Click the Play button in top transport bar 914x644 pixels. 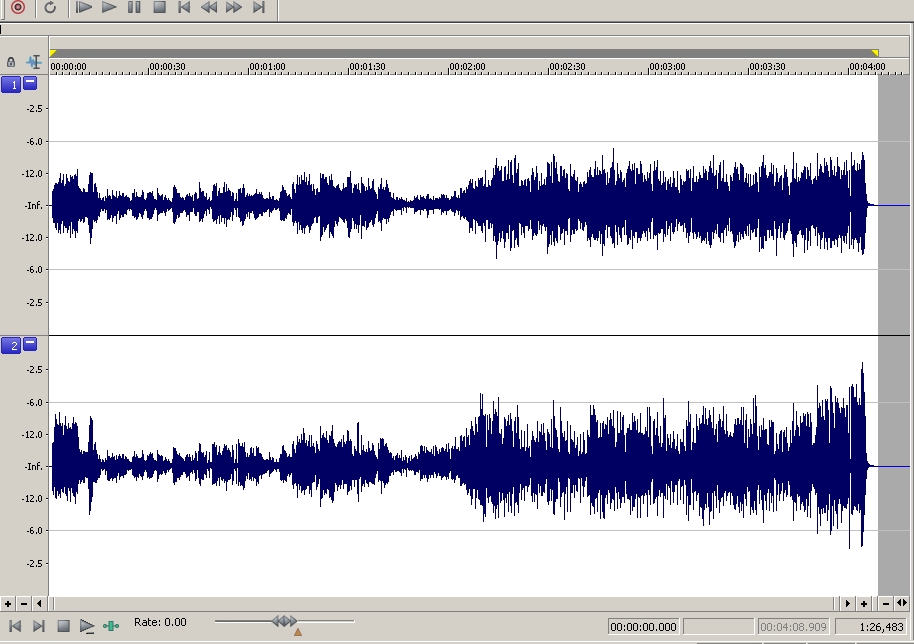coord(108,7)
